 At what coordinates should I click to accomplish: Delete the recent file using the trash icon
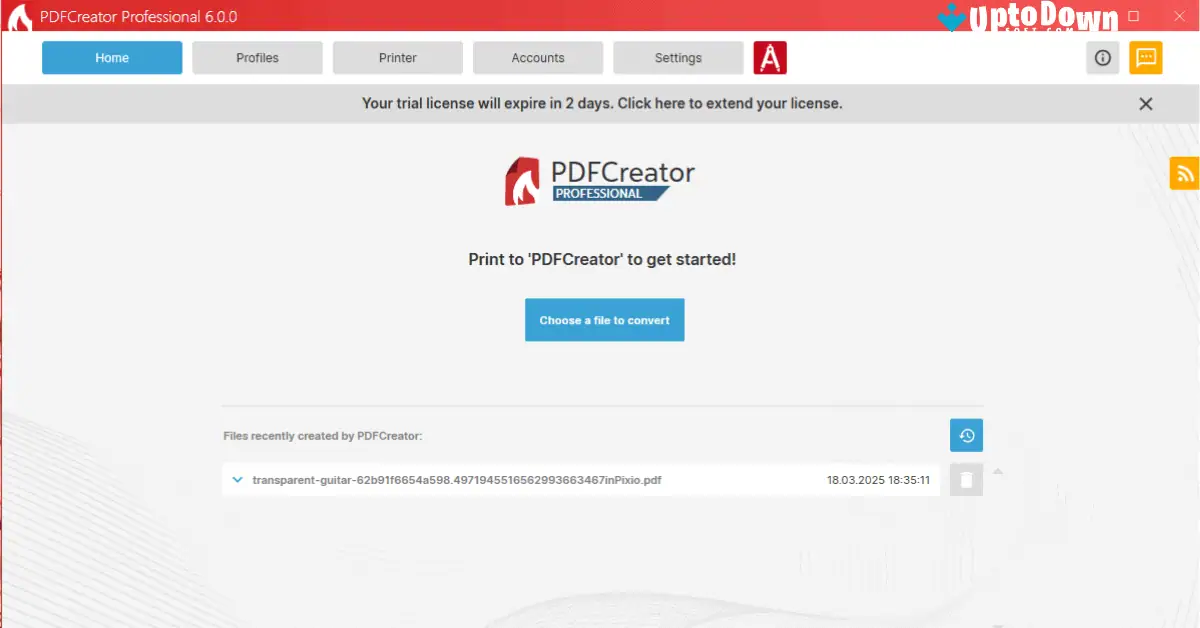tap(965, 479)
